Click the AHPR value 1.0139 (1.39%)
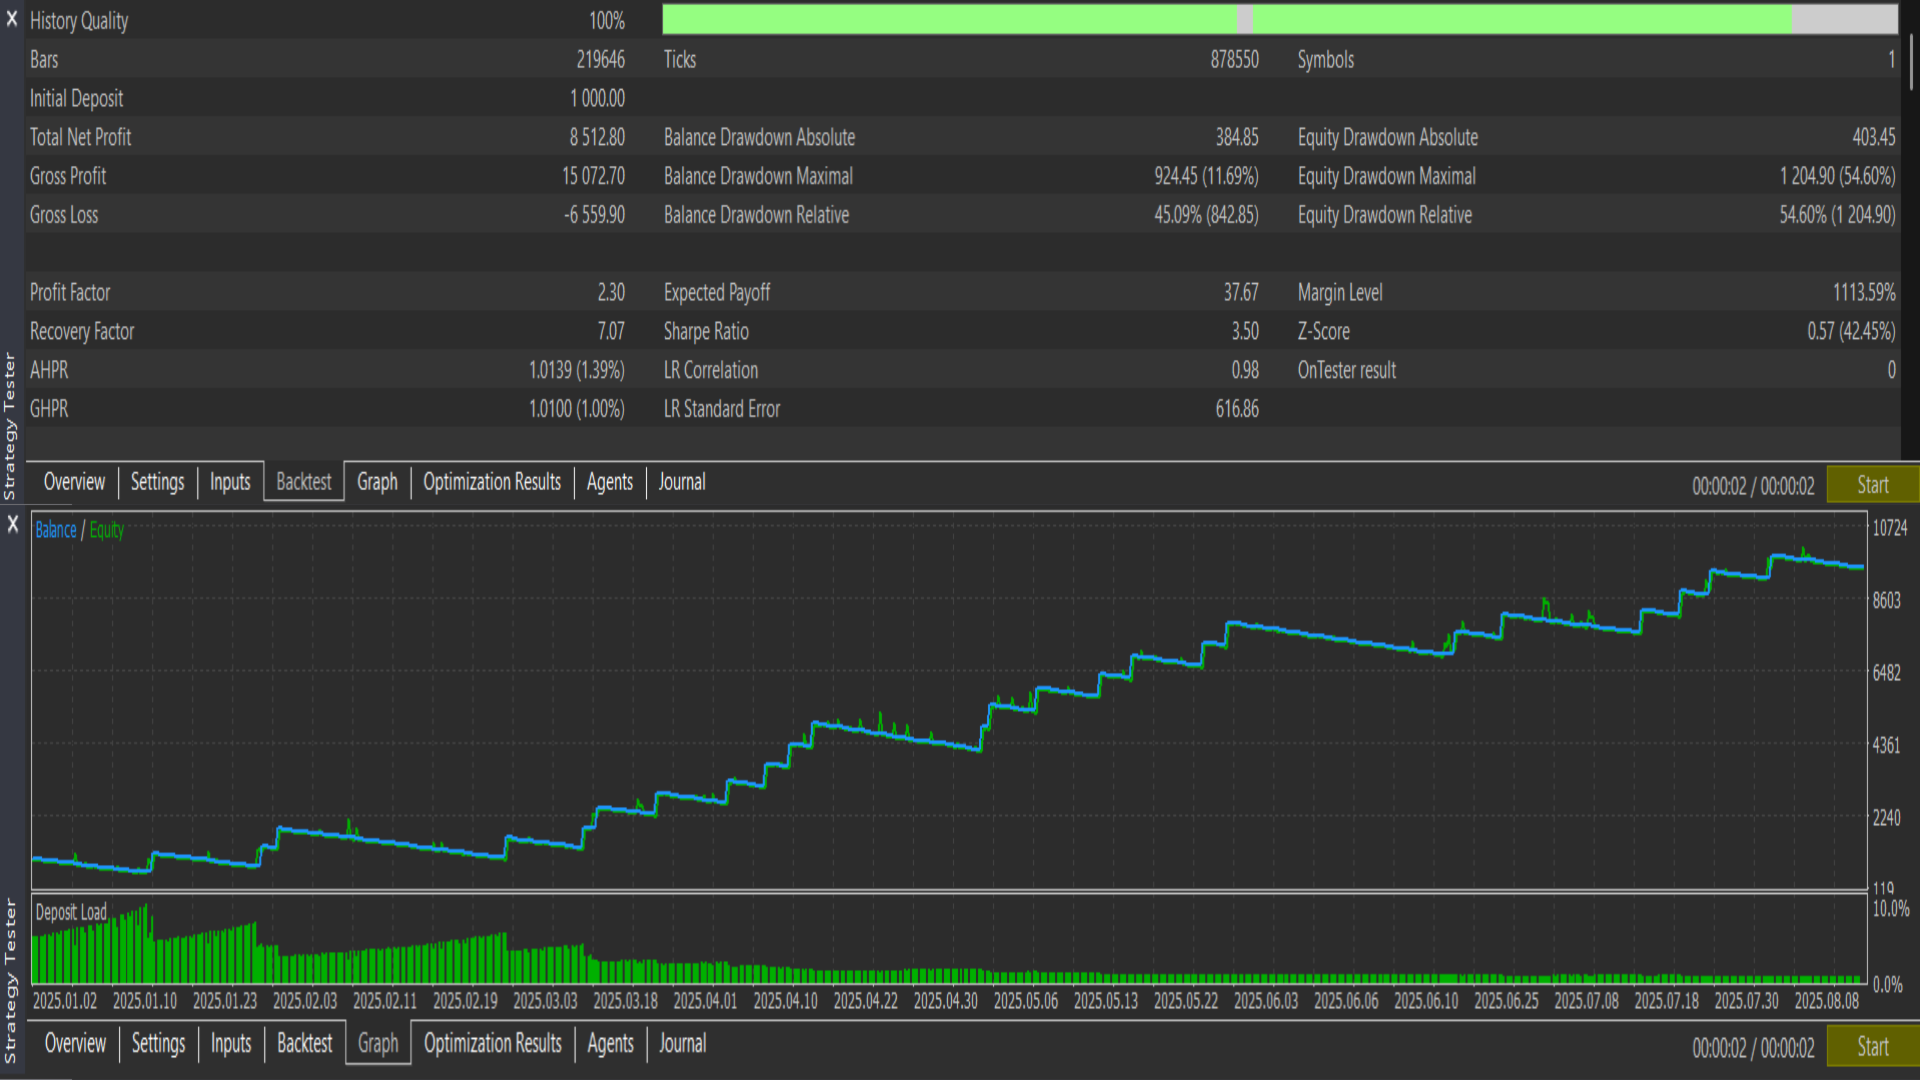Image resolution: width=1920 pixels, height=1080 pixels. click(577, 370)
